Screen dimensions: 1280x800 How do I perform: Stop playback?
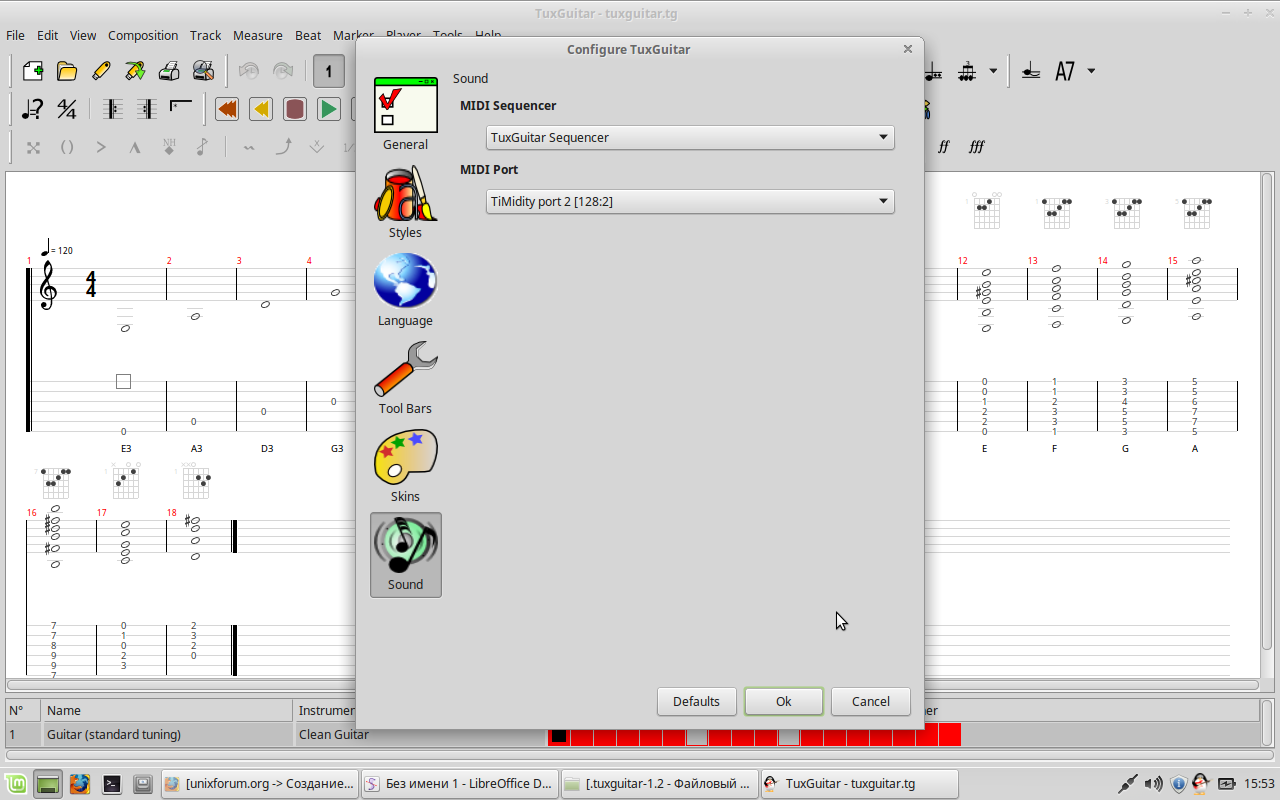pos(295,109)
